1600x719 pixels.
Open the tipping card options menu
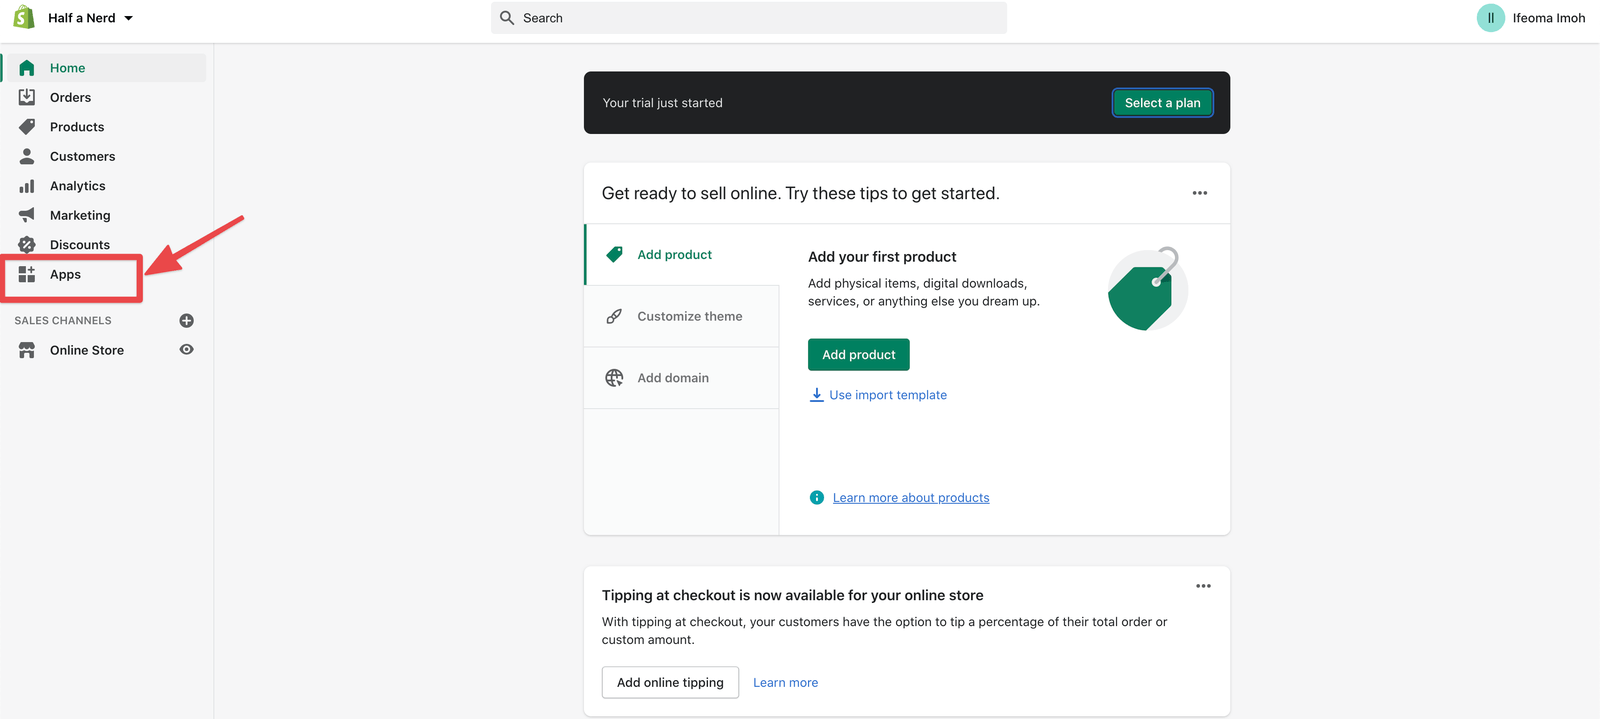click(1203, 586)
